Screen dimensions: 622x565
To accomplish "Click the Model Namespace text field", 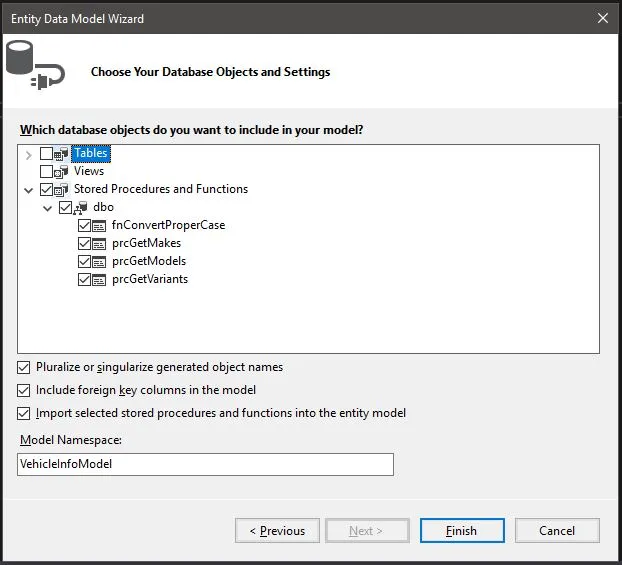I will (205, 464).
